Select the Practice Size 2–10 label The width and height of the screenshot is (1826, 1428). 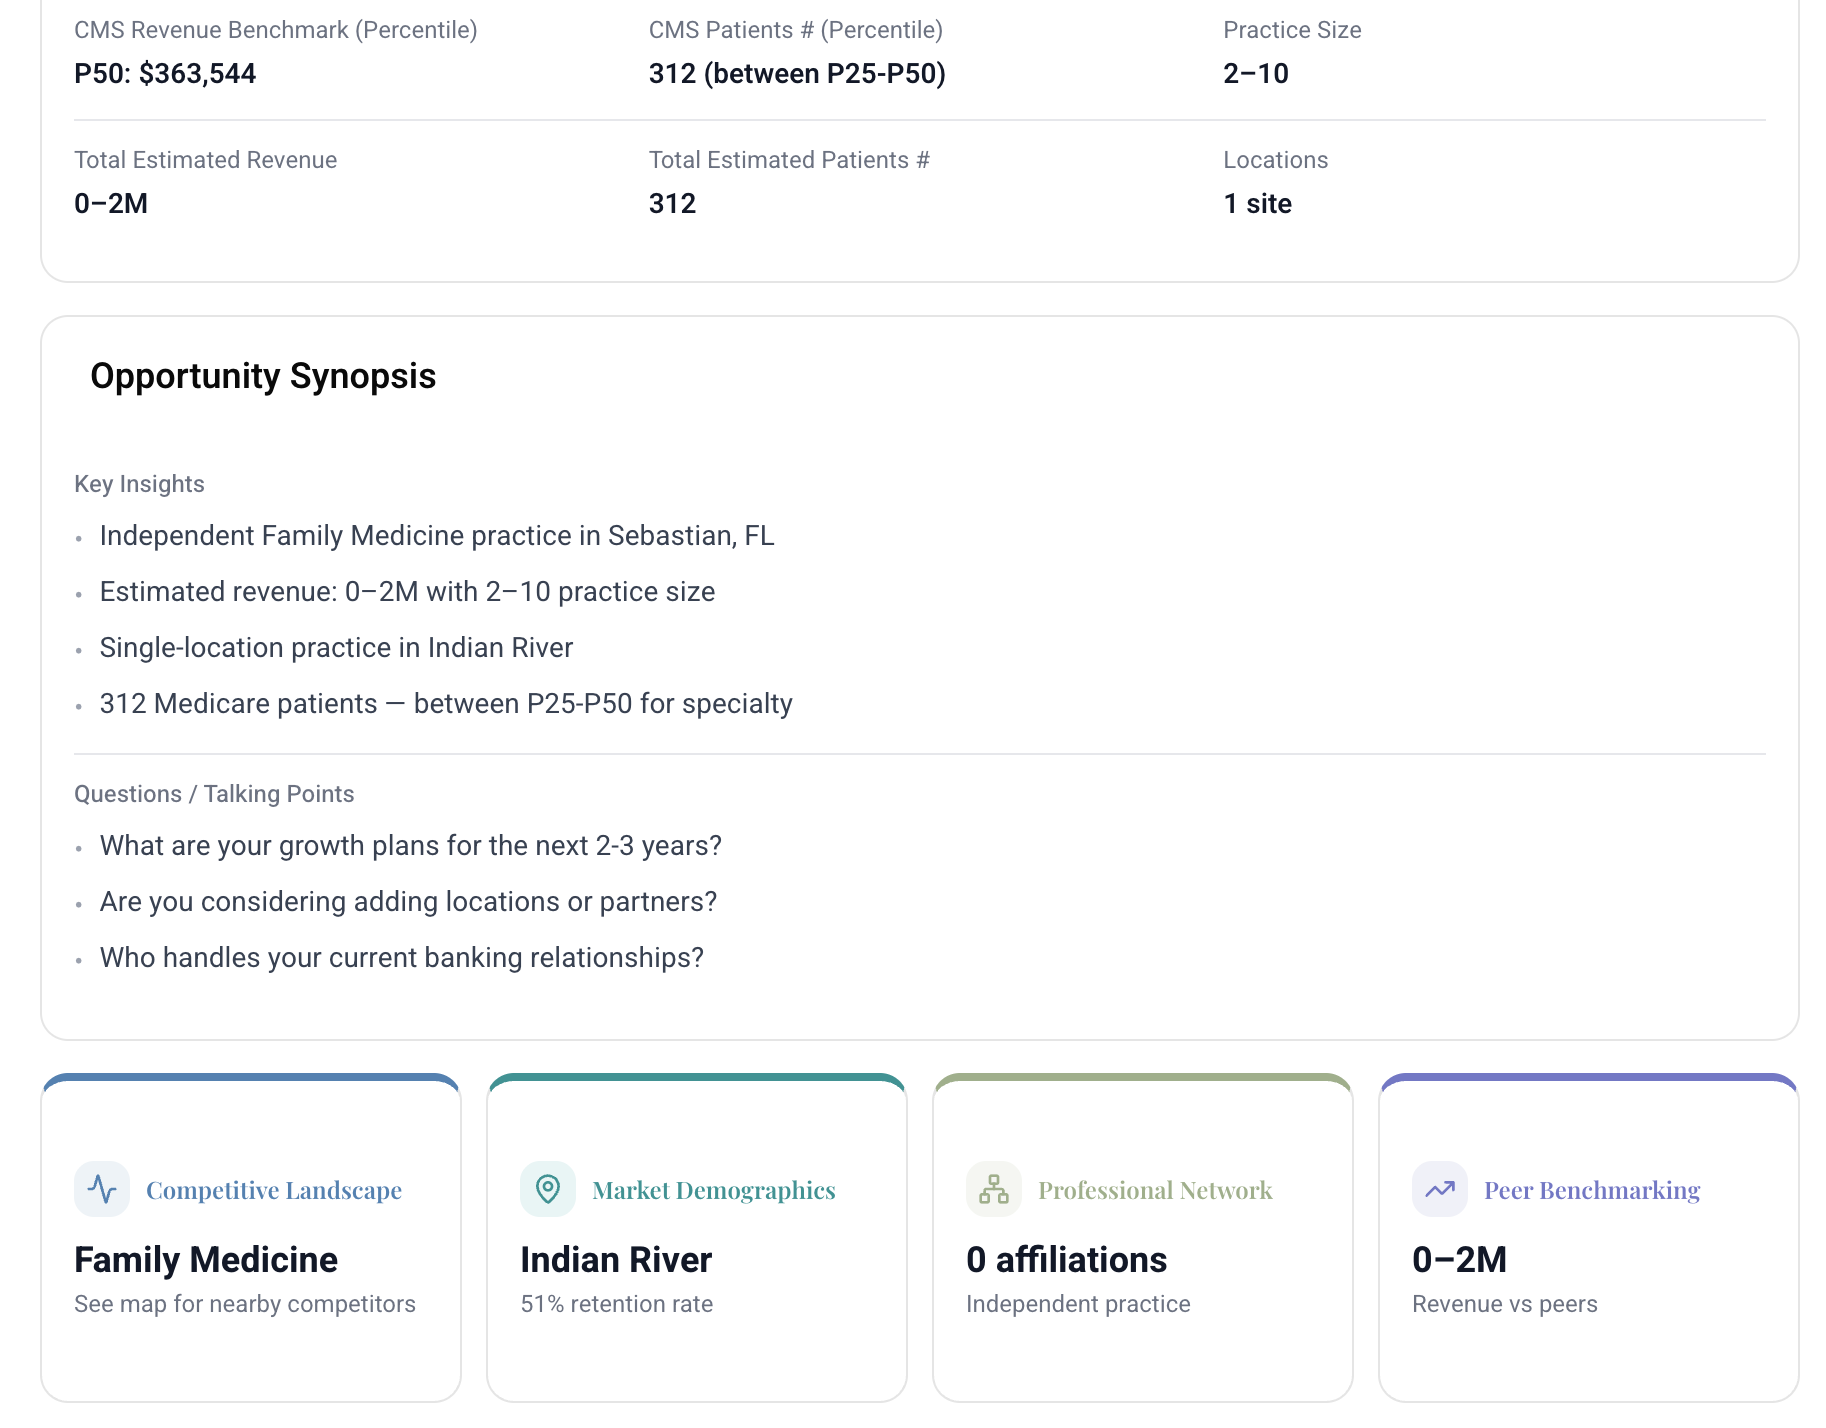1256,72
